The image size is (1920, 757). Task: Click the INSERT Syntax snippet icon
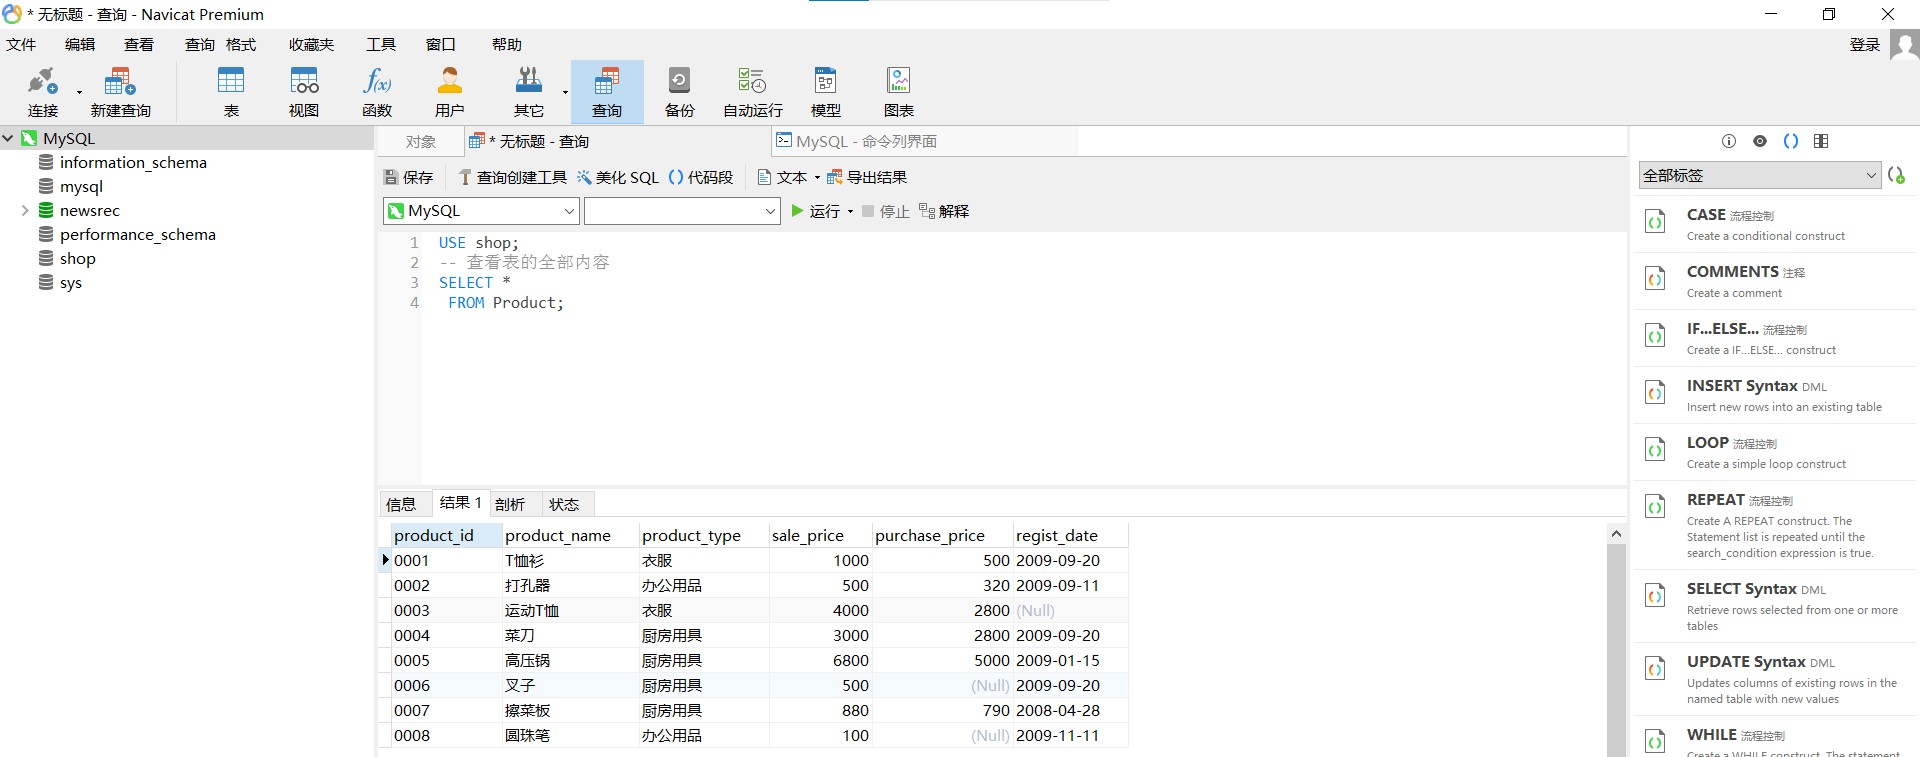point(1655,392)
